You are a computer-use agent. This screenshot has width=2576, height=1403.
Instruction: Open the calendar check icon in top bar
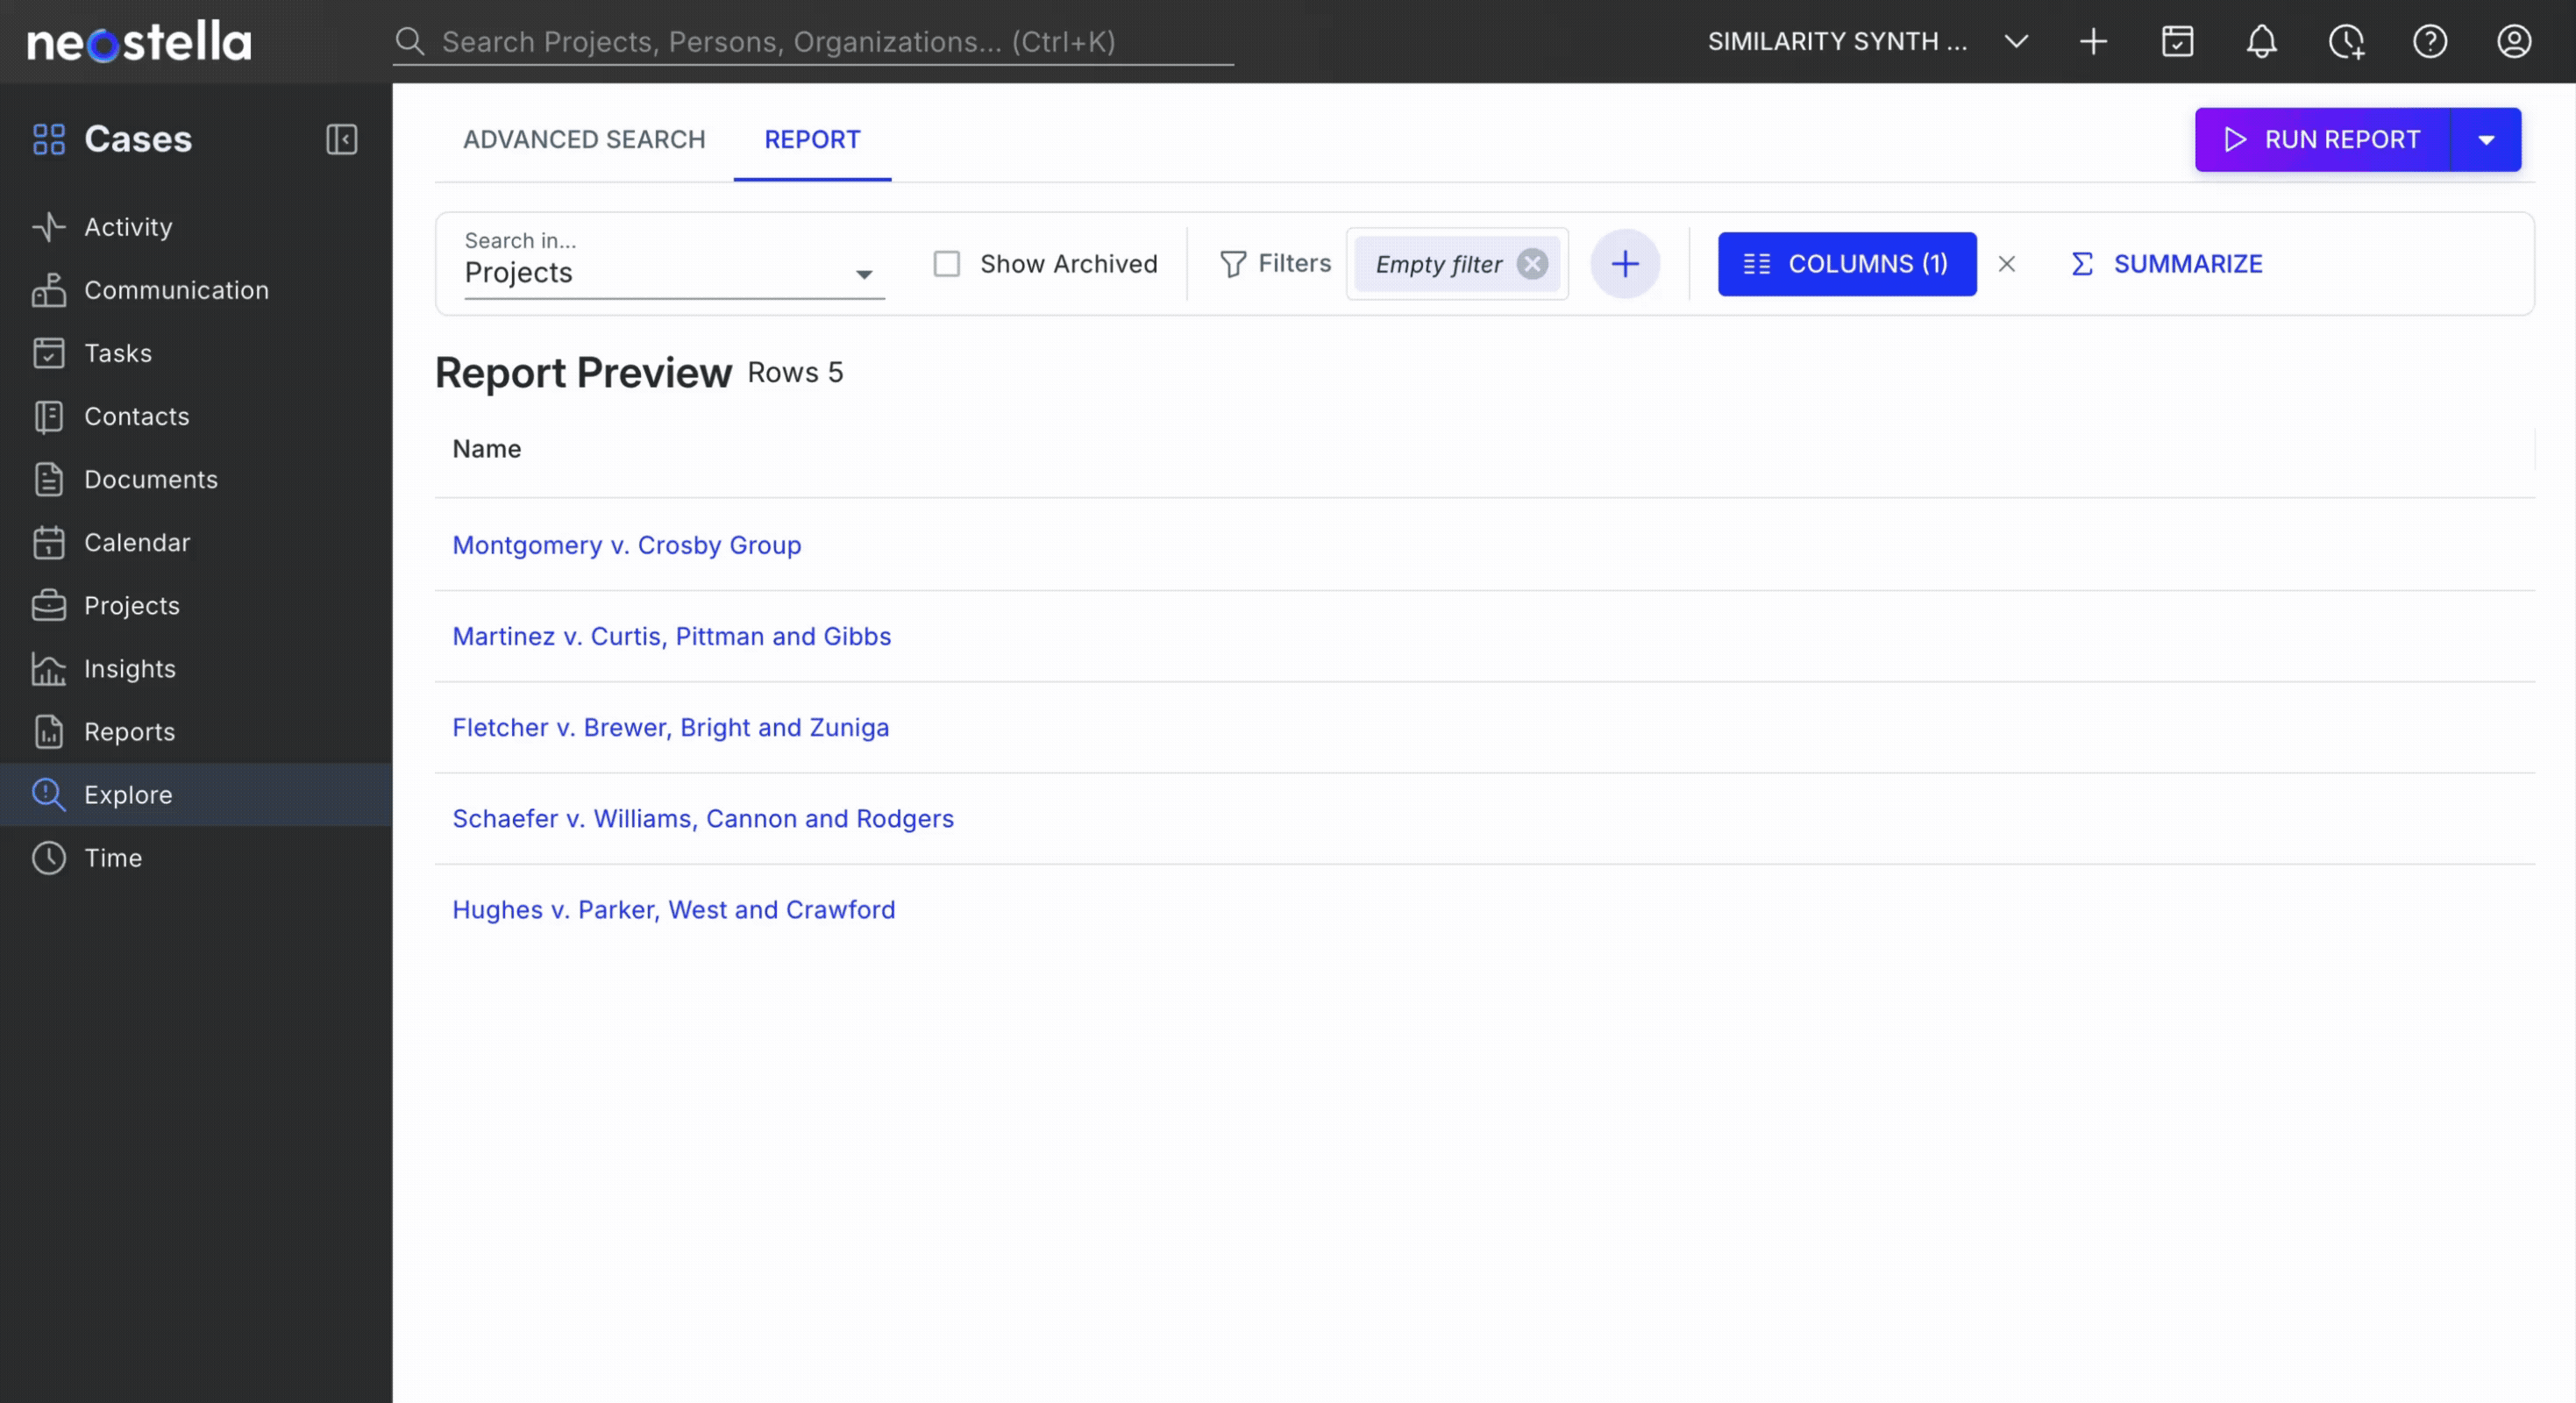point(2177,42)
